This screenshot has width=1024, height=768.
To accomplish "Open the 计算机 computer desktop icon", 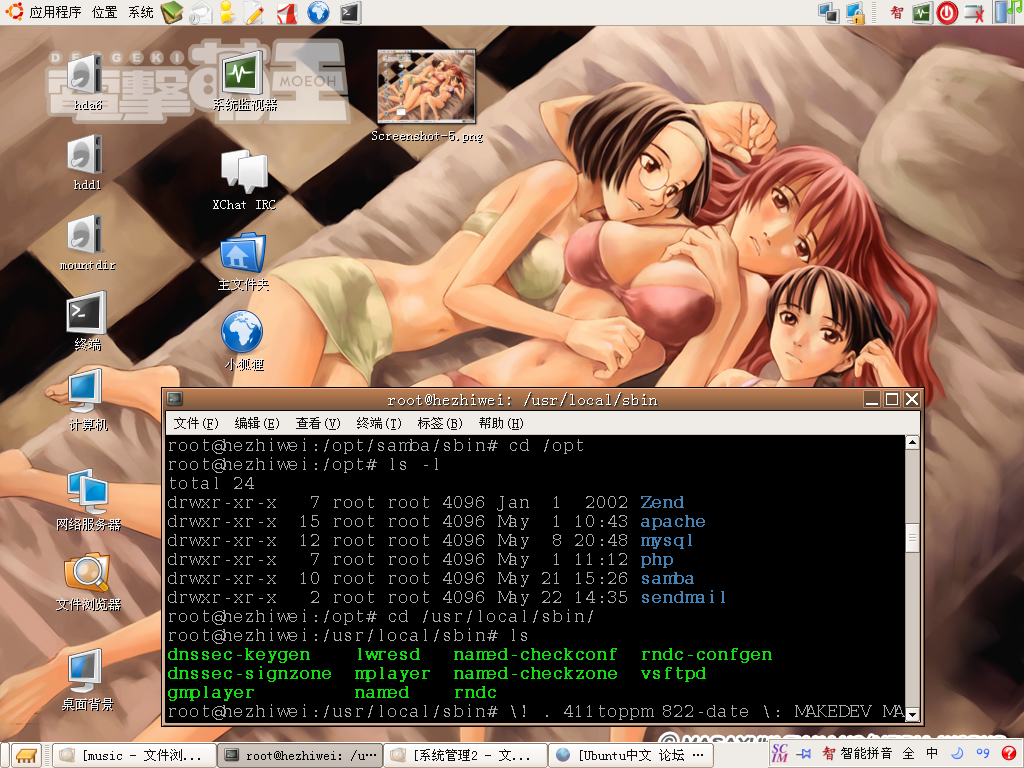I will (x=87, y=401).
